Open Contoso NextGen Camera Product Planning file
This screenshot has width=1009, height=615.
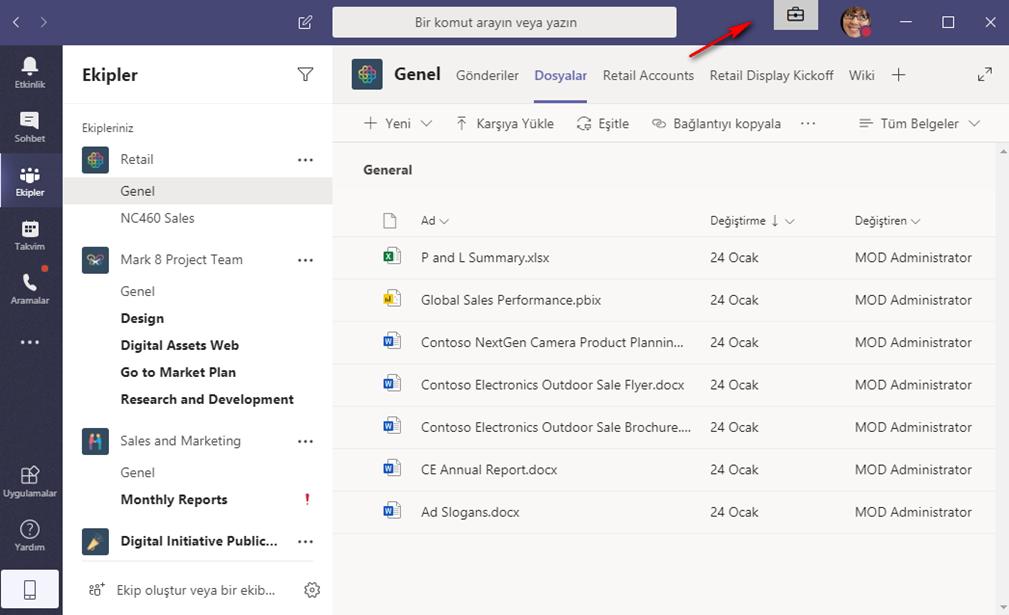point(552,342)
